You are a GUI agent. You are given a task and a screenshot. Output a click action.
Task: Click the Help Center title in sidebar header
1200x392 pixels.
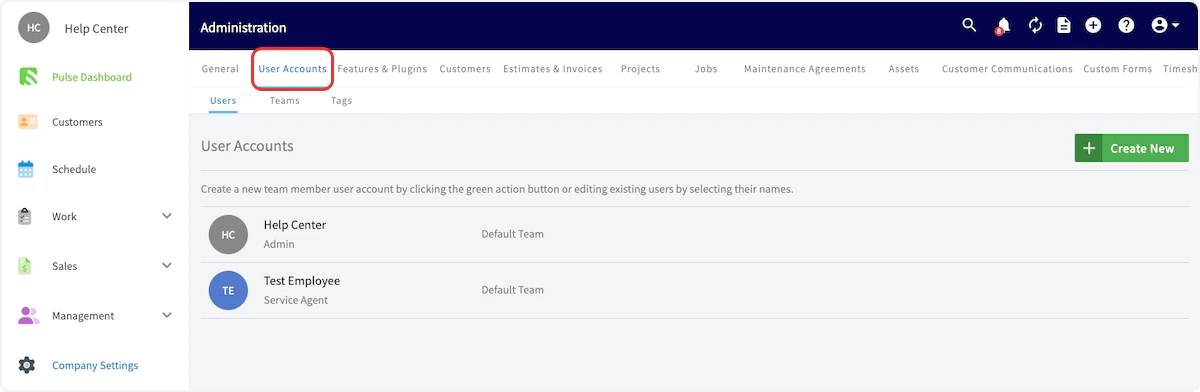96,28
